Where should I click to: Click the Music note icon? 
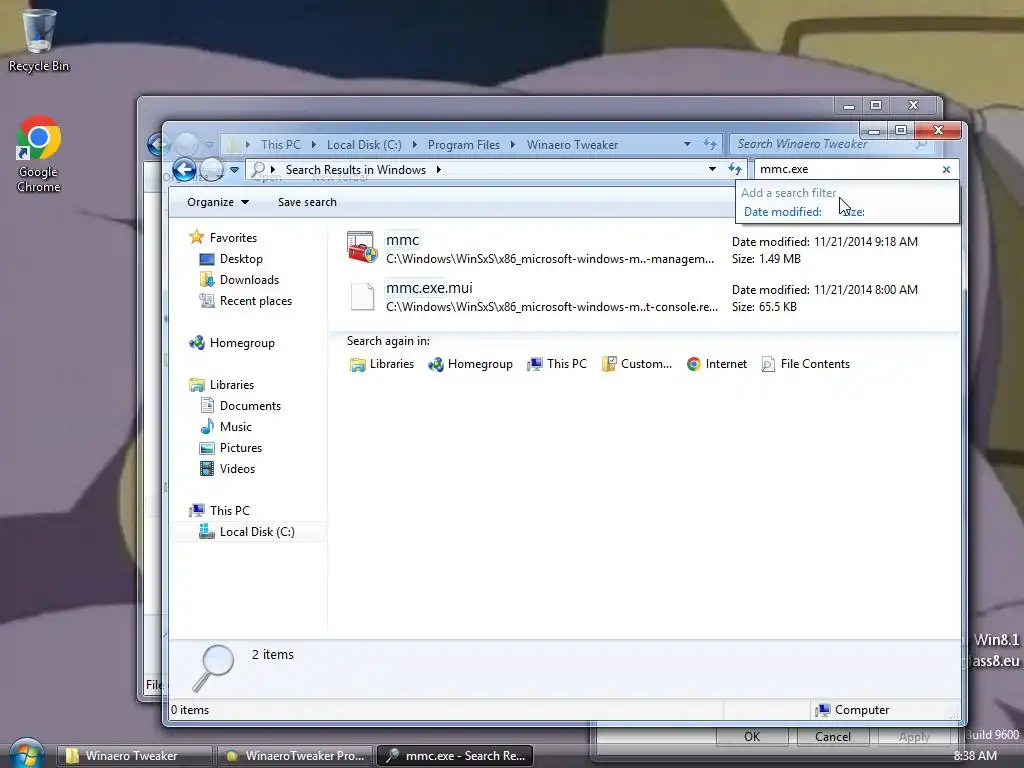(x=207, y=426)
